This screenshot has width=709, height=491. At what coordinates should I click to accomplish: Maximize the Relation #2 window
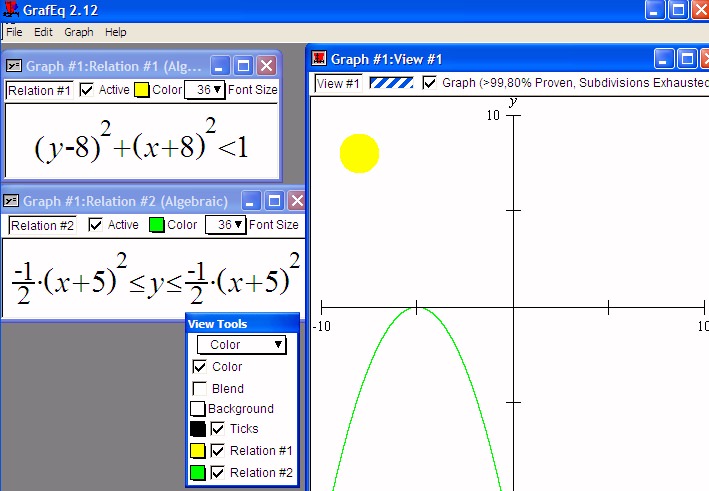point(274,201)
